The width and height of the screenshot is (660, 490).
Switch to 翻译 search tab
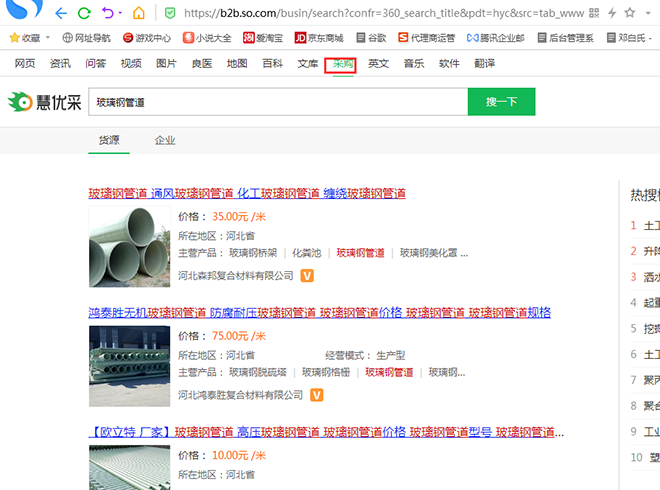tap(484, 64)
